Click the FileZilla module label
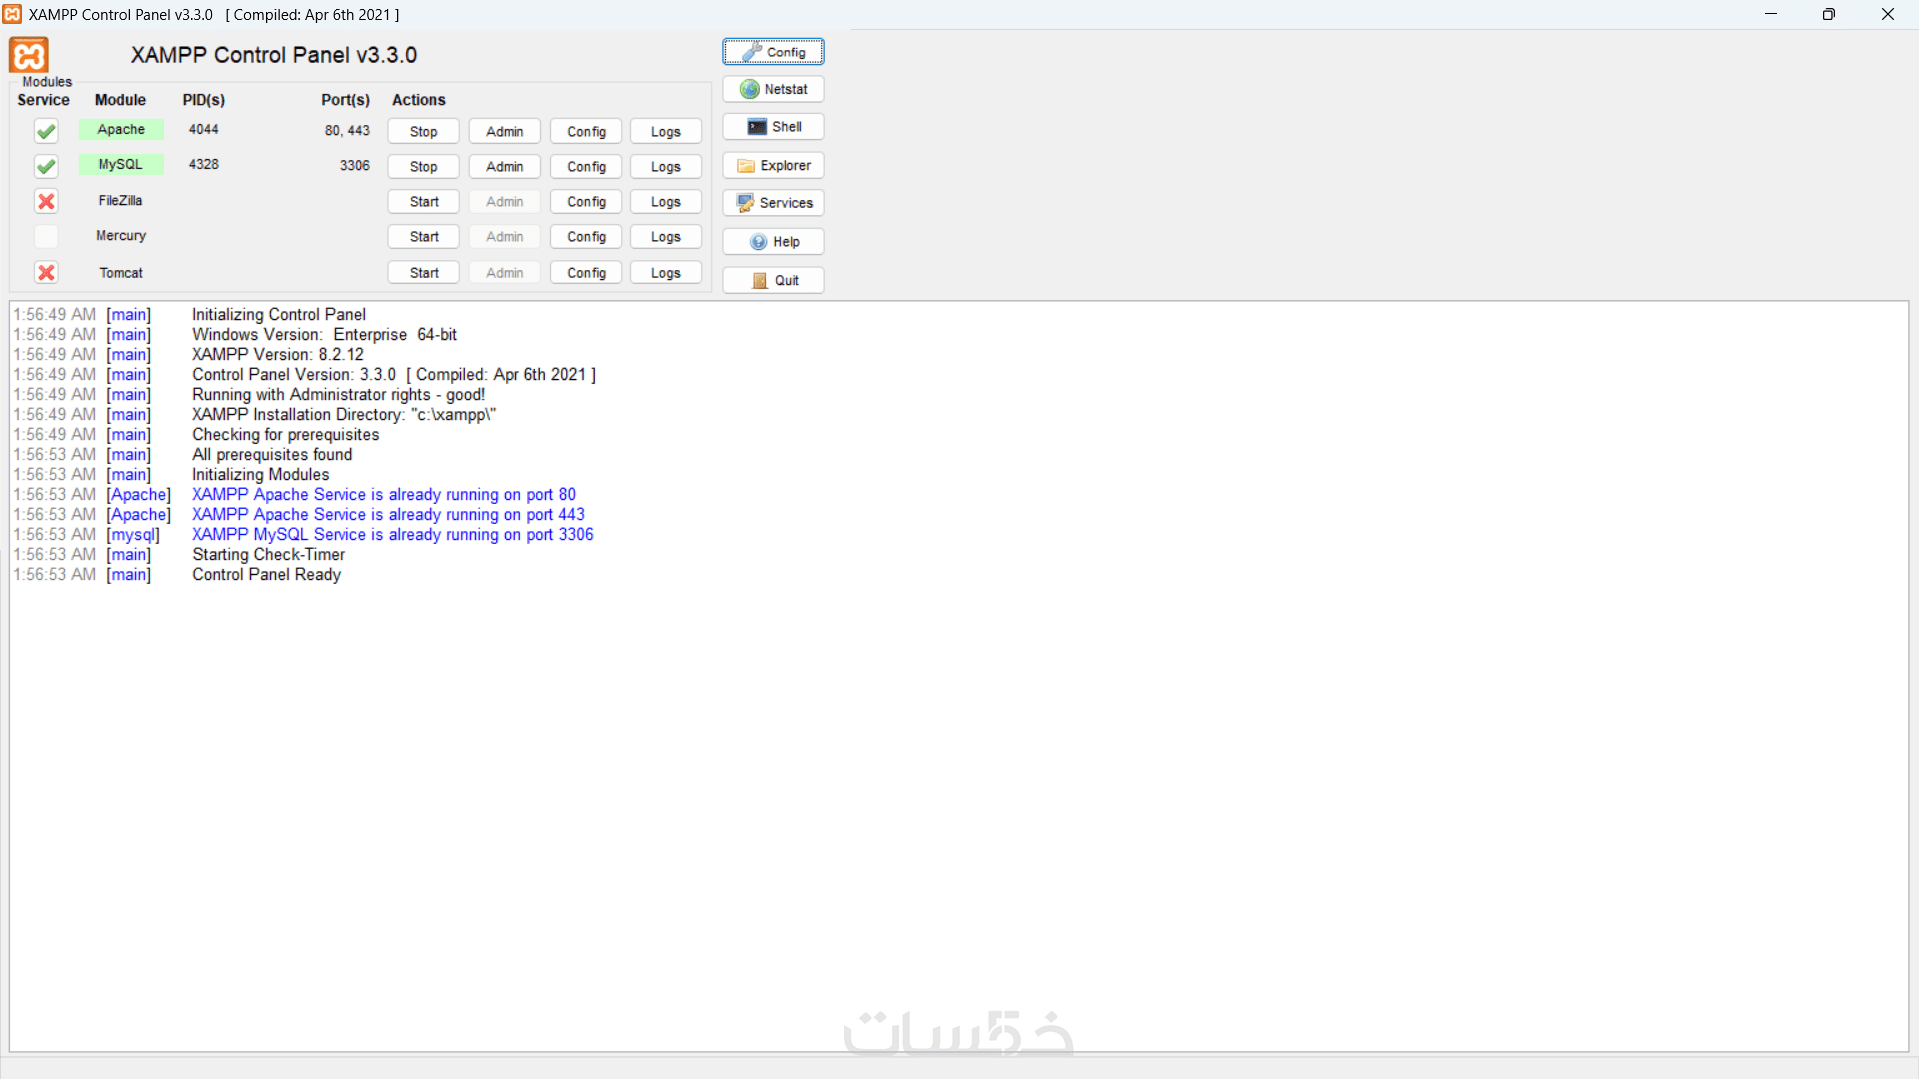1919x1079 pixels. (121, 200)
